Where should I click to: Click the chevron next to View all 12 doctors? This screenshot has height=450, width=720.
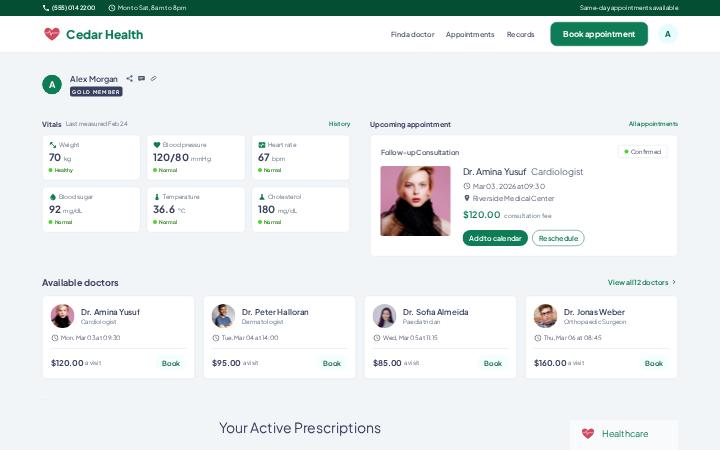674,282
